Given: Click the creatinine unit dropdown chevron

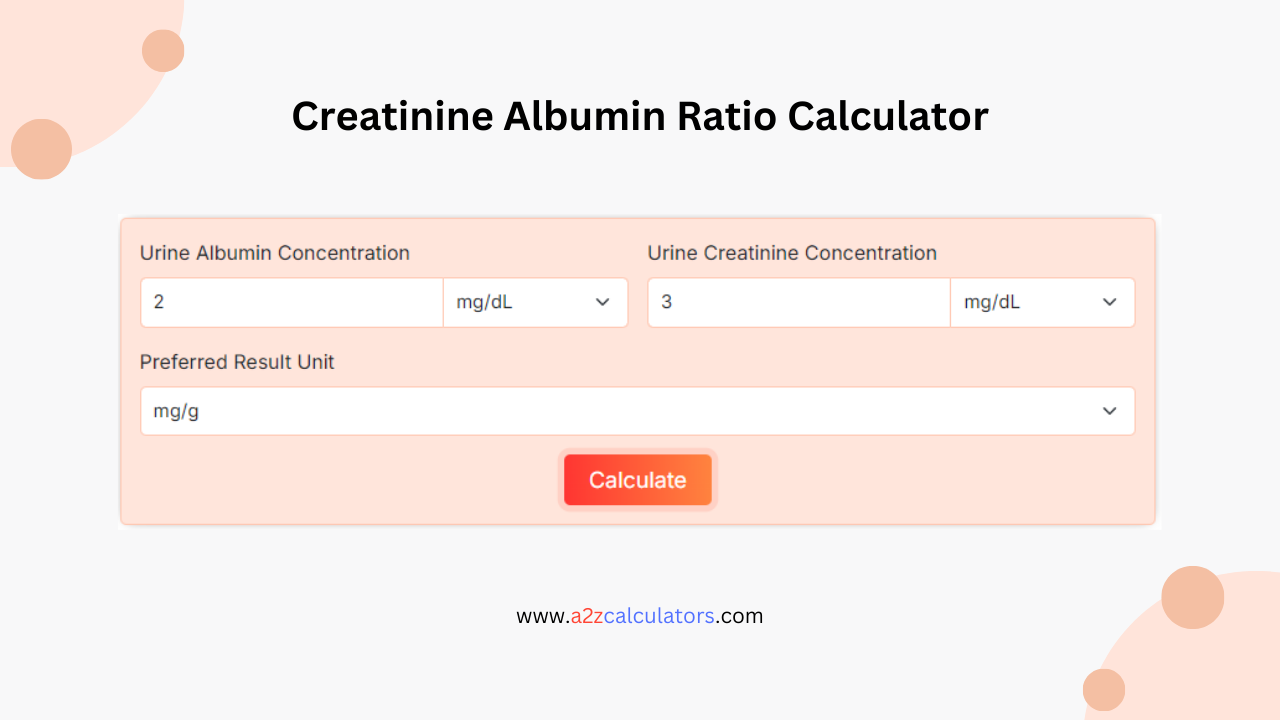Looking at the screenshot, I should (1110, 302).
